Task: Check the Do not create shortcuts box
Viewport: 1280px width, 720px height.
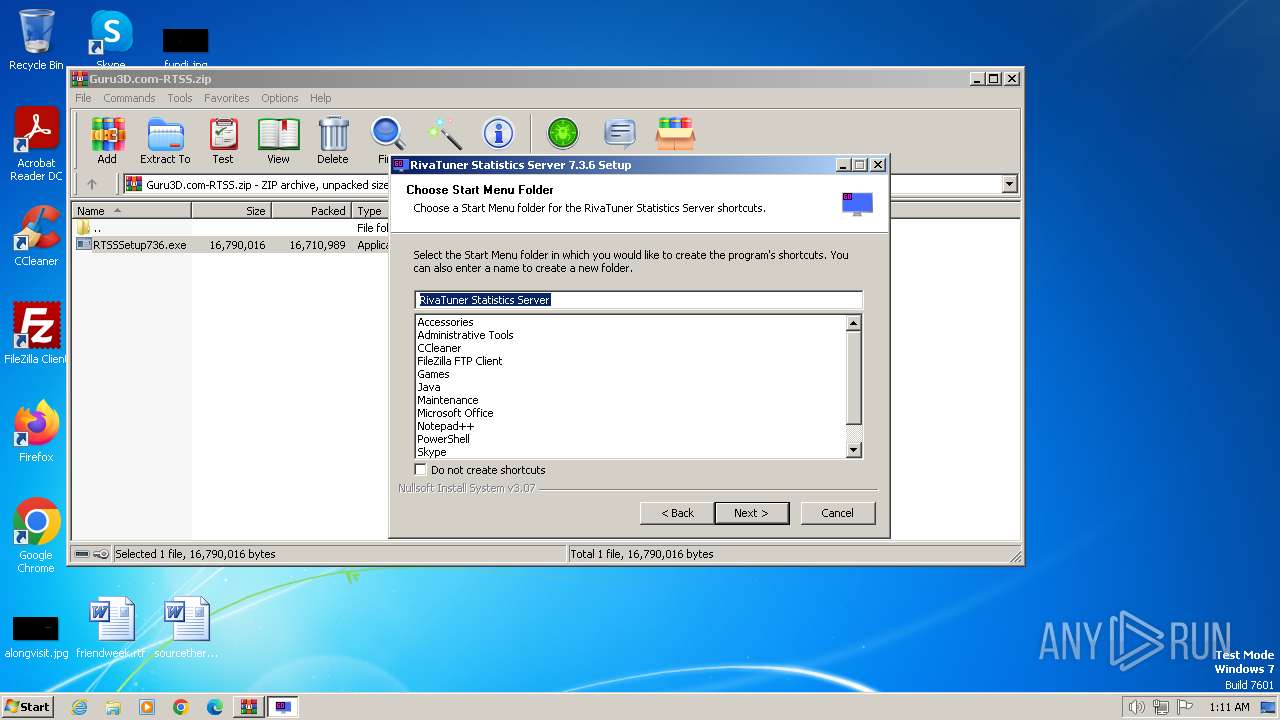Action: [x=421, y=469]
